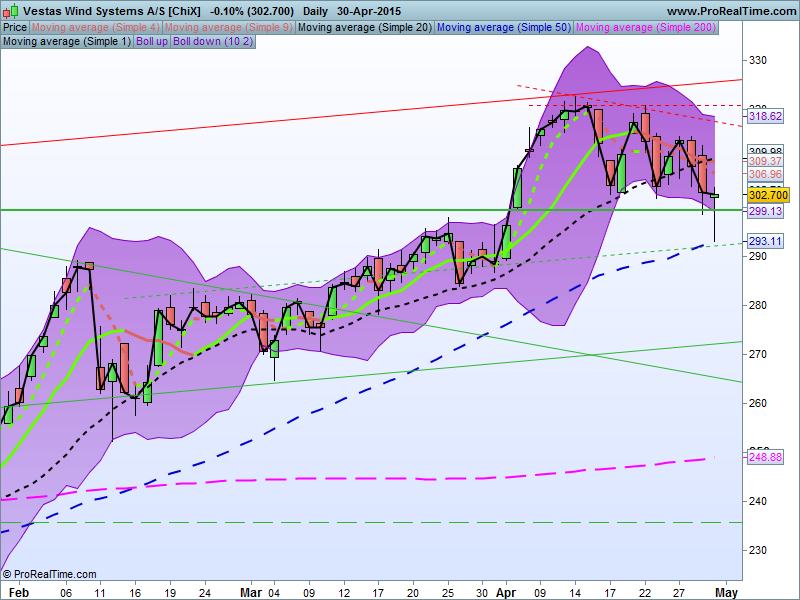
Task: Click the magenta 248.88 value tag
Action: pos(765,457)
